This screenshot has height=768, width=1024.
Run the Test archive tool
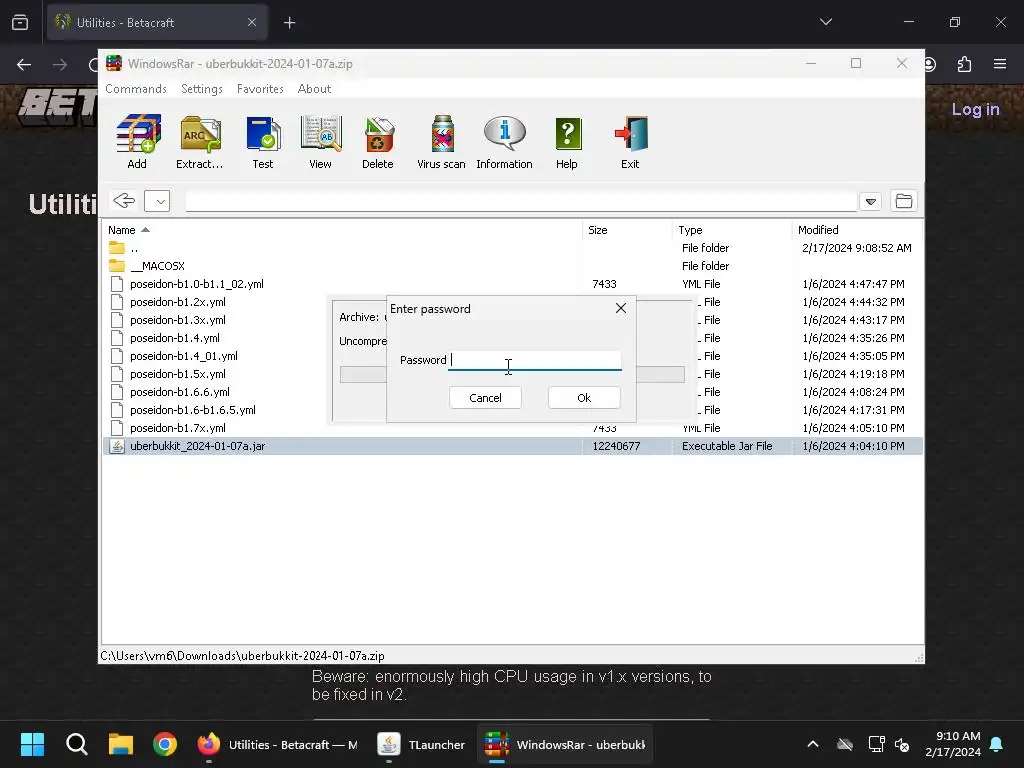tap(263, 142)
